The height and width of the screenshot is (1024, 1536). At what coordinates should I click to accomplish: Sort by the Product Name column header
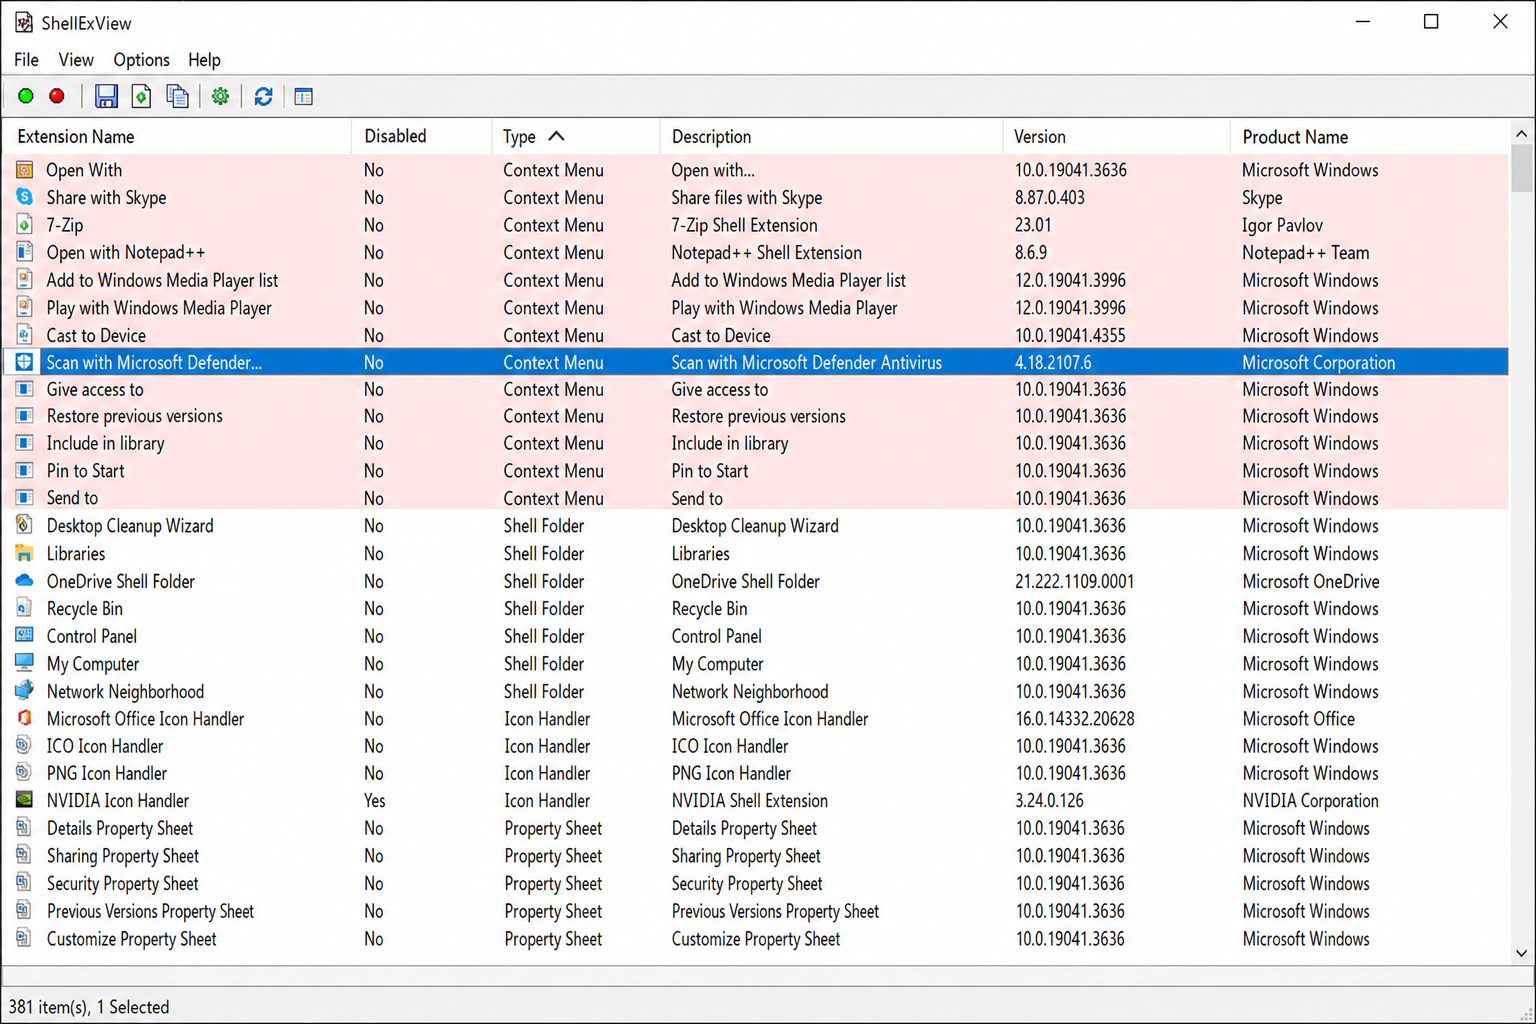1370,137
